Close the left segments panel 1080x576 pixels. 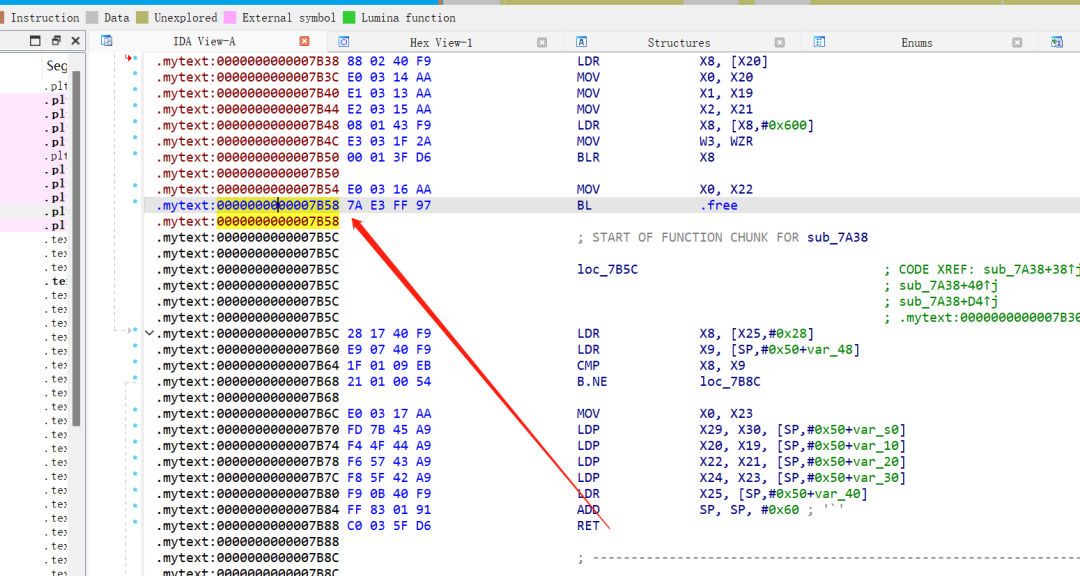click(x=76, y=41)
